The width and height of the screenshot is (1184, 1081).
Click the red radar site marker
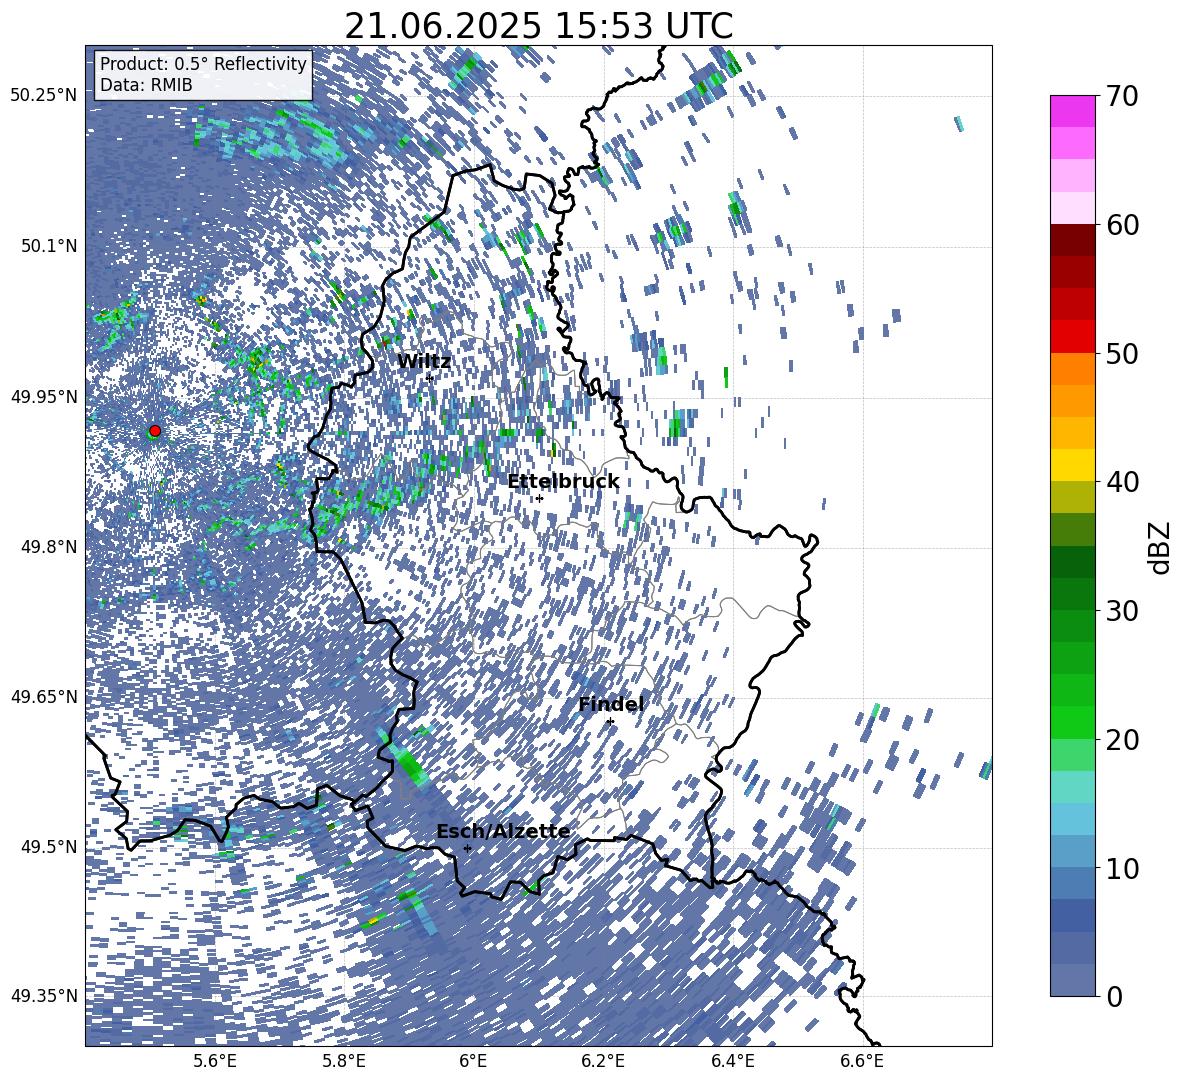155,431
